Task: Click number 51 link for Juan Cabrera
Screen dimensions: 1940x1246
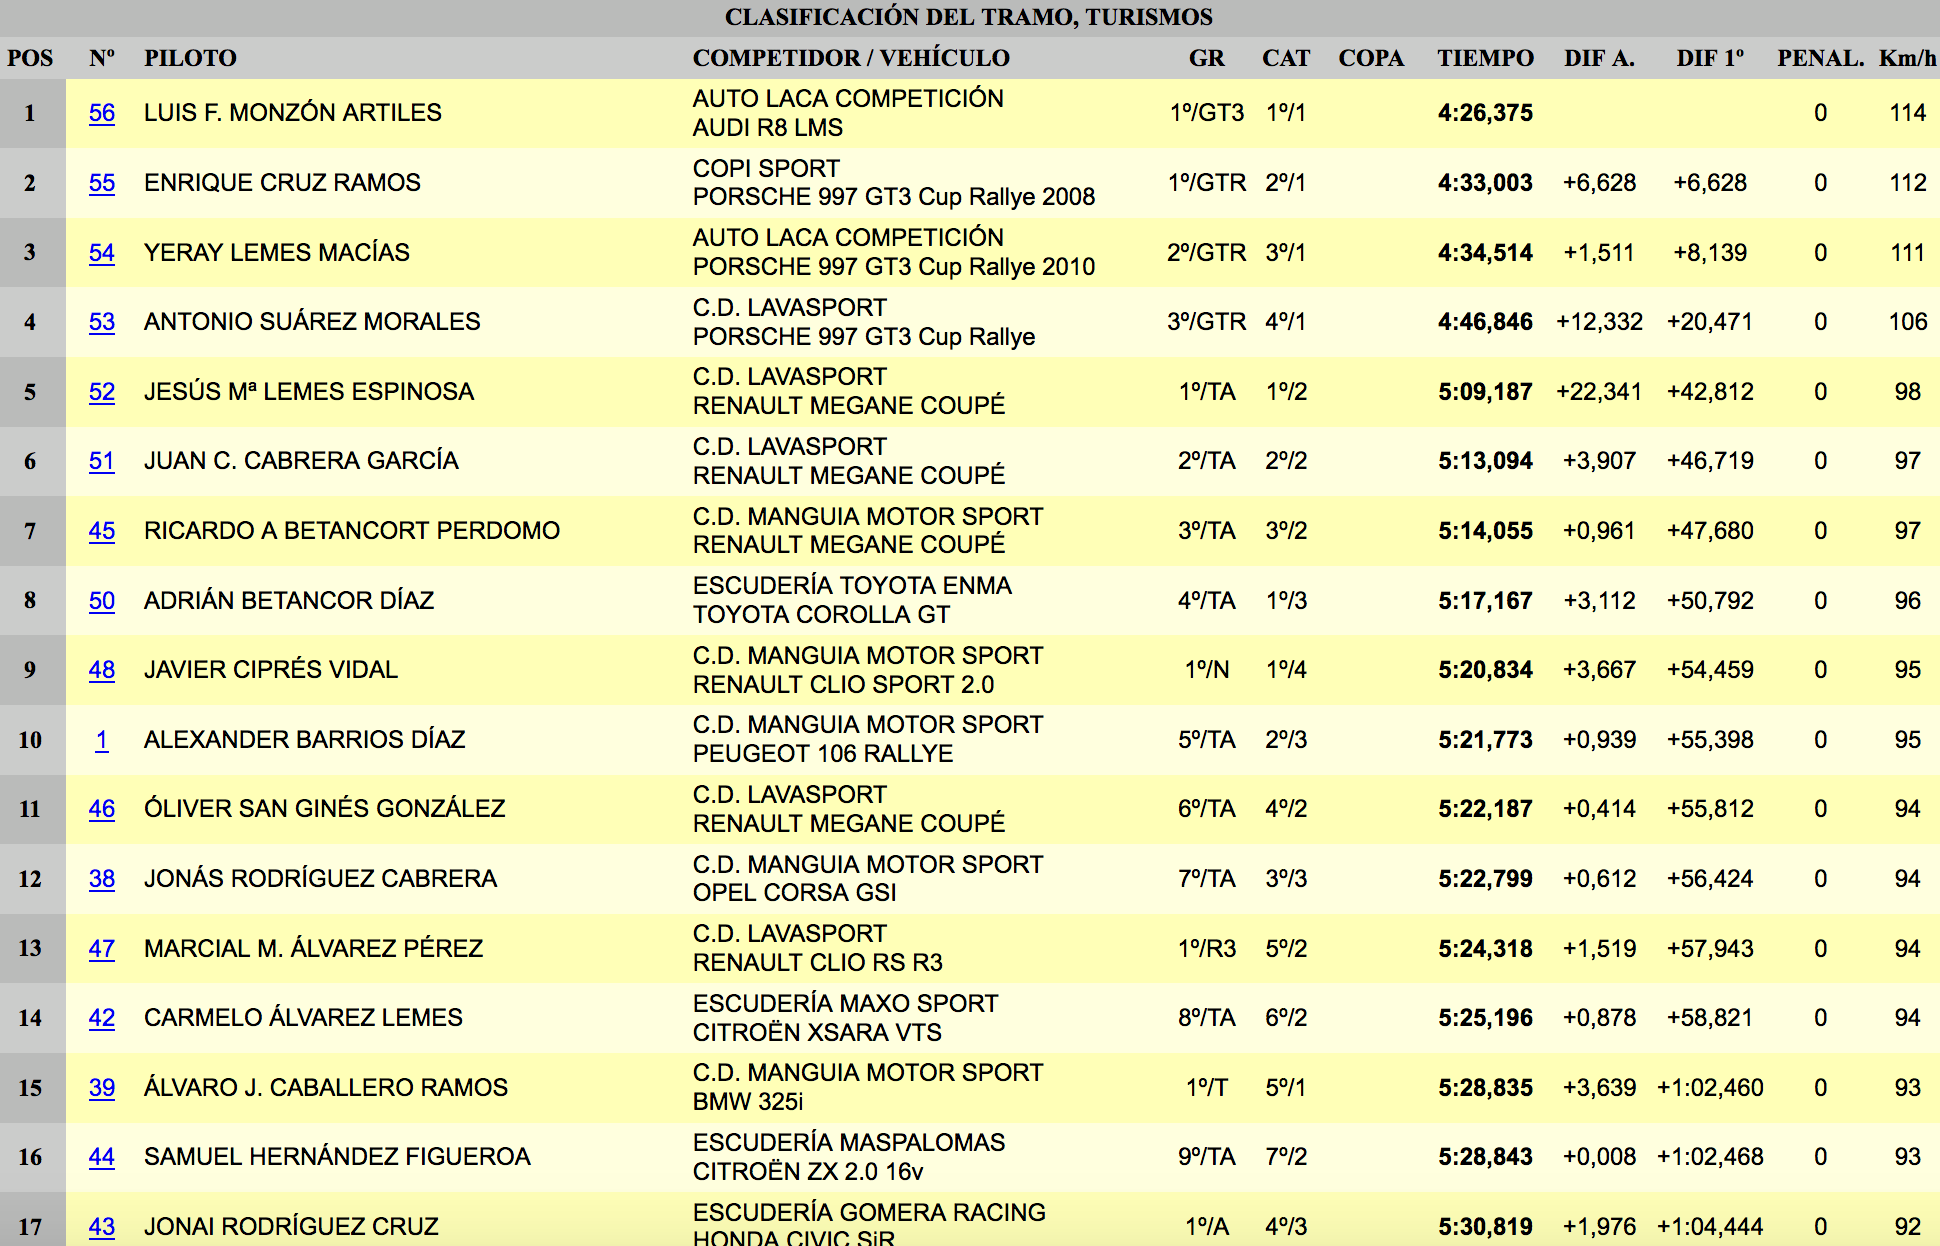Action: coord(101,461)
